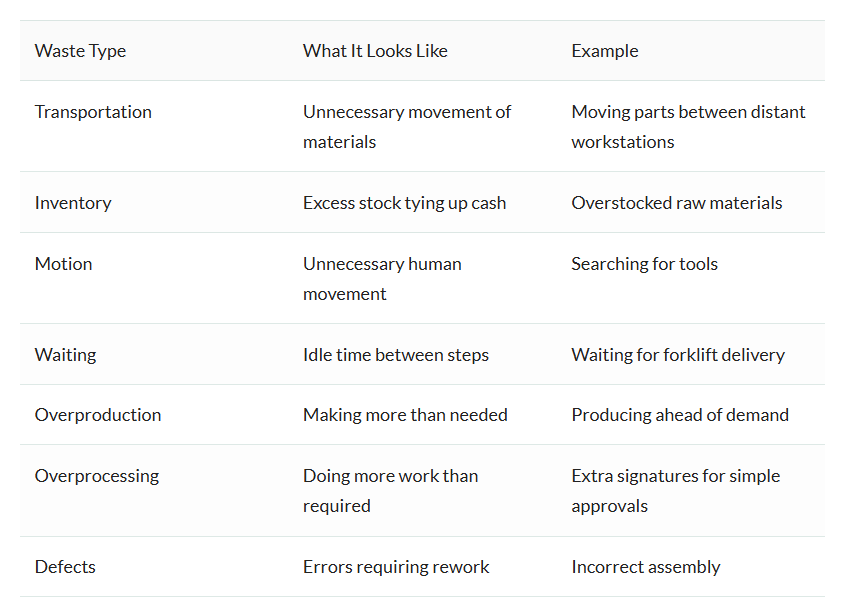
Task: Select the "Inventory" row label
Action: (x=73, y=203)
